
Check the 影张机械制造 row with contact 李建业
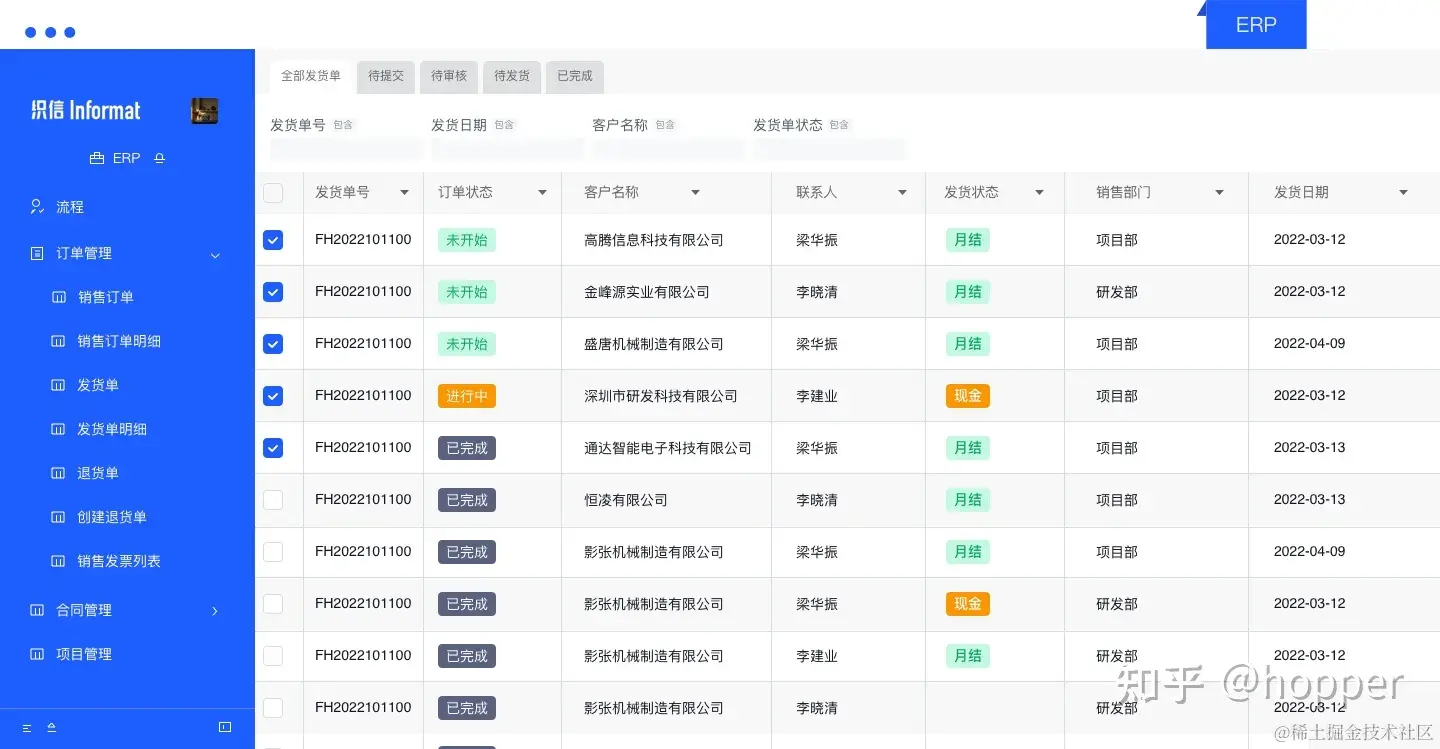(273, 656)
